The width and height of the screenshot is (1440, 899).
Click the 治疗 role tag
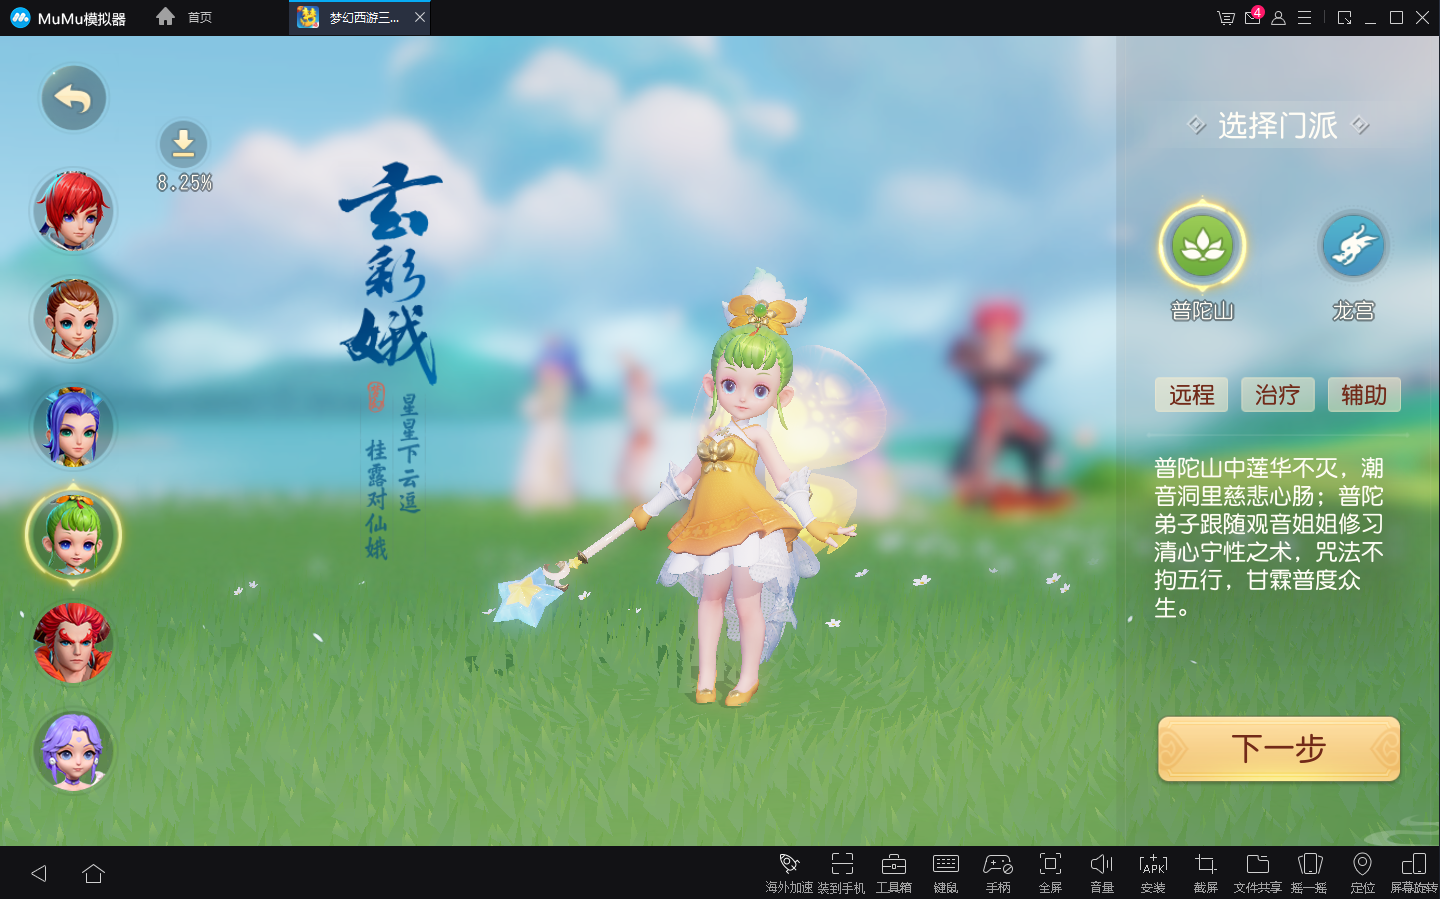tap(1278, 395)
